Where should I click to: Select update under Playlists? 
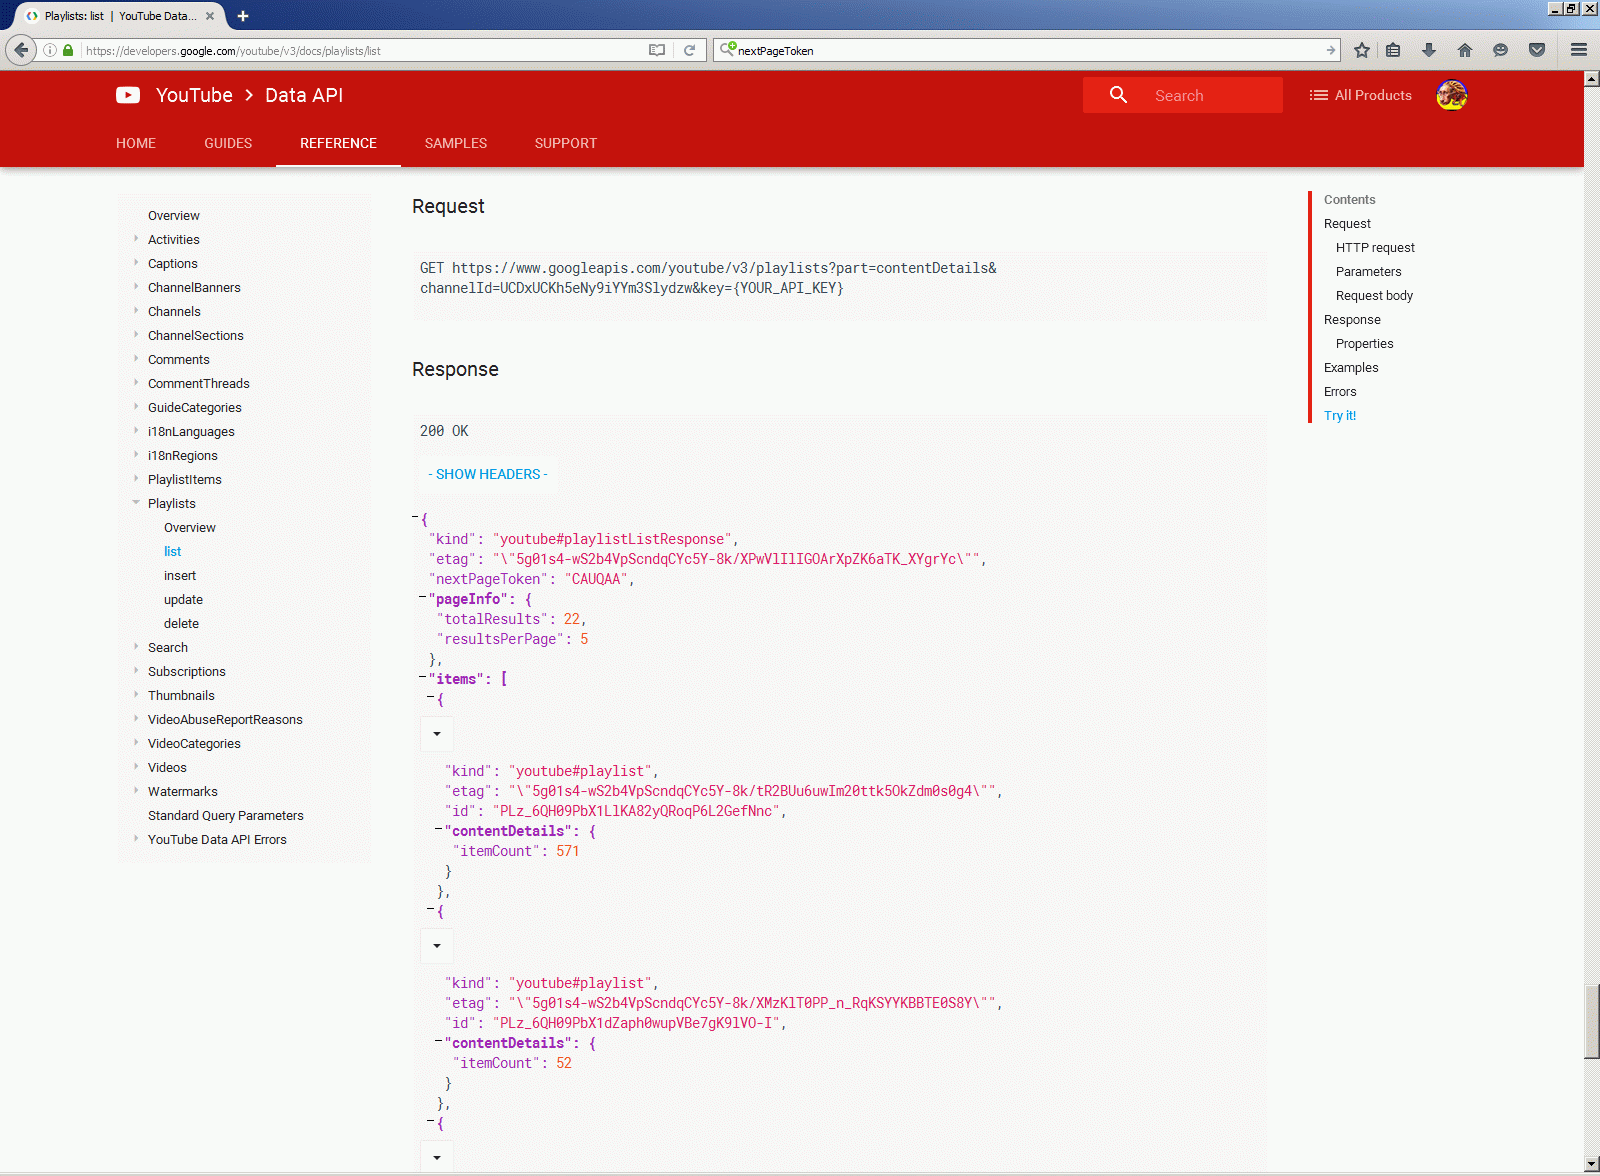click(x=183, y=599)
